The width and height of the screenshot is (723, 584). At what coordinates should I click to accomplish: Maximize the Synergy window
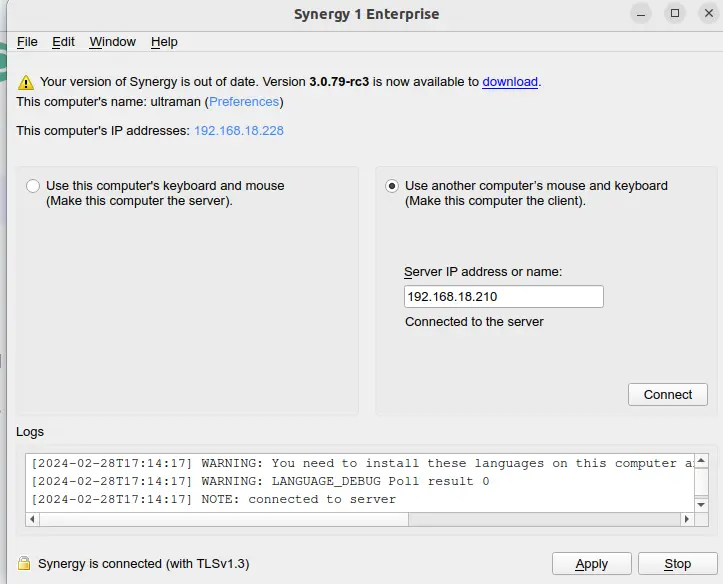tap(675, 13)
